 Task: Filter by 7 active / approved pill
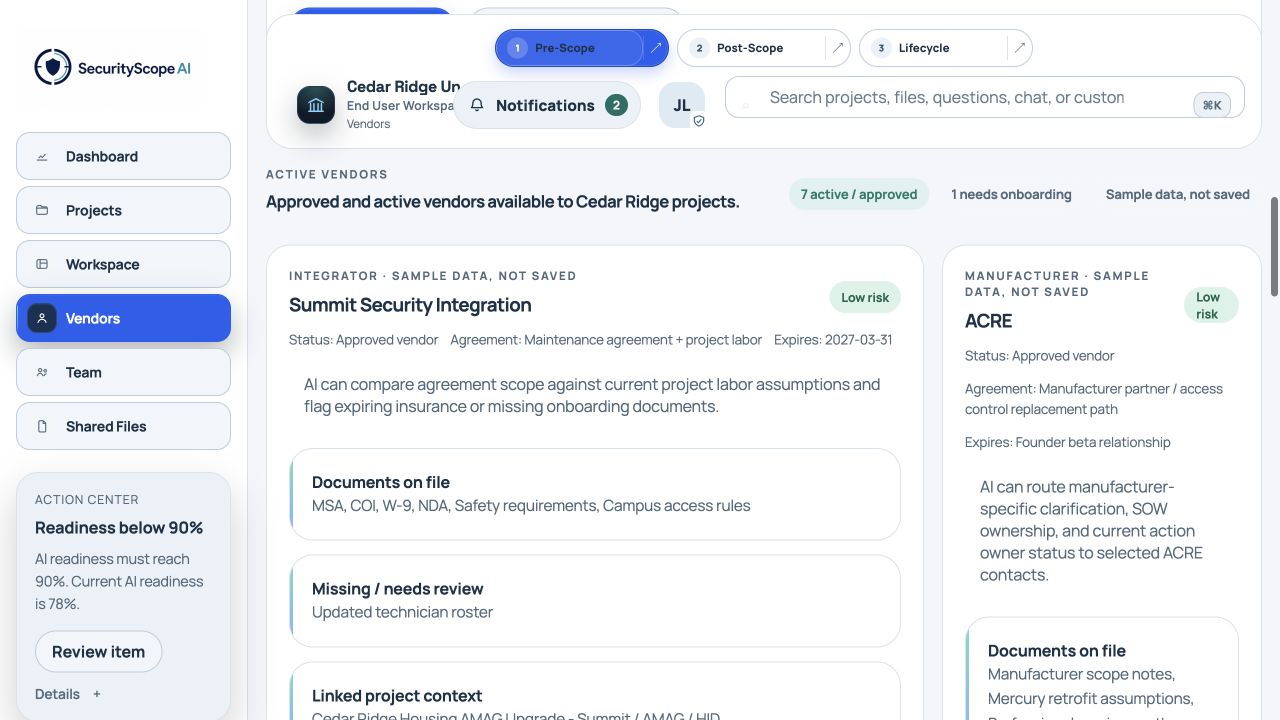pyautogui.click(x=859, y=195)
